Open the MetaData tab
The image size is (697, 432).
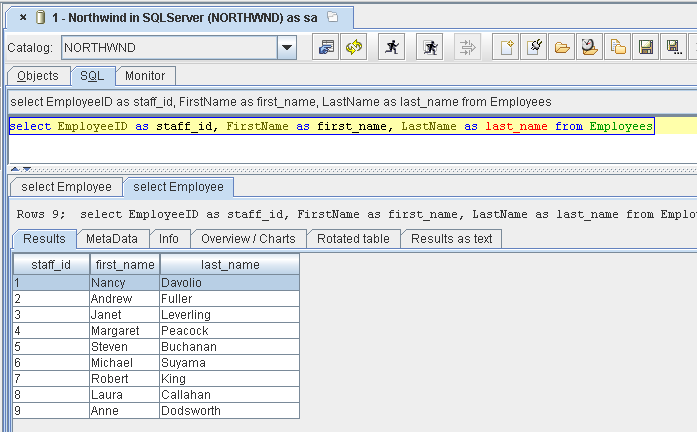pyautogui.click(x=112, y=239)
